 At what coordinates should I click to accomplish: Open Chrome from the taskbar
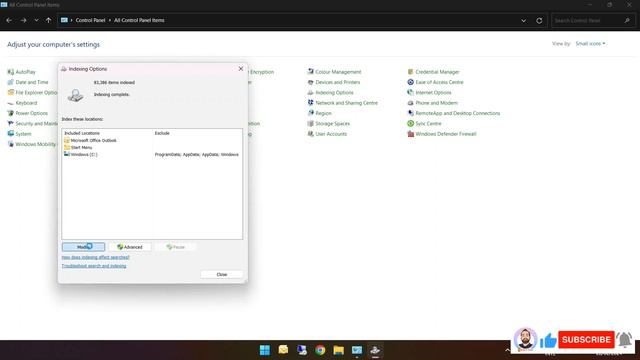coord(320,350)
